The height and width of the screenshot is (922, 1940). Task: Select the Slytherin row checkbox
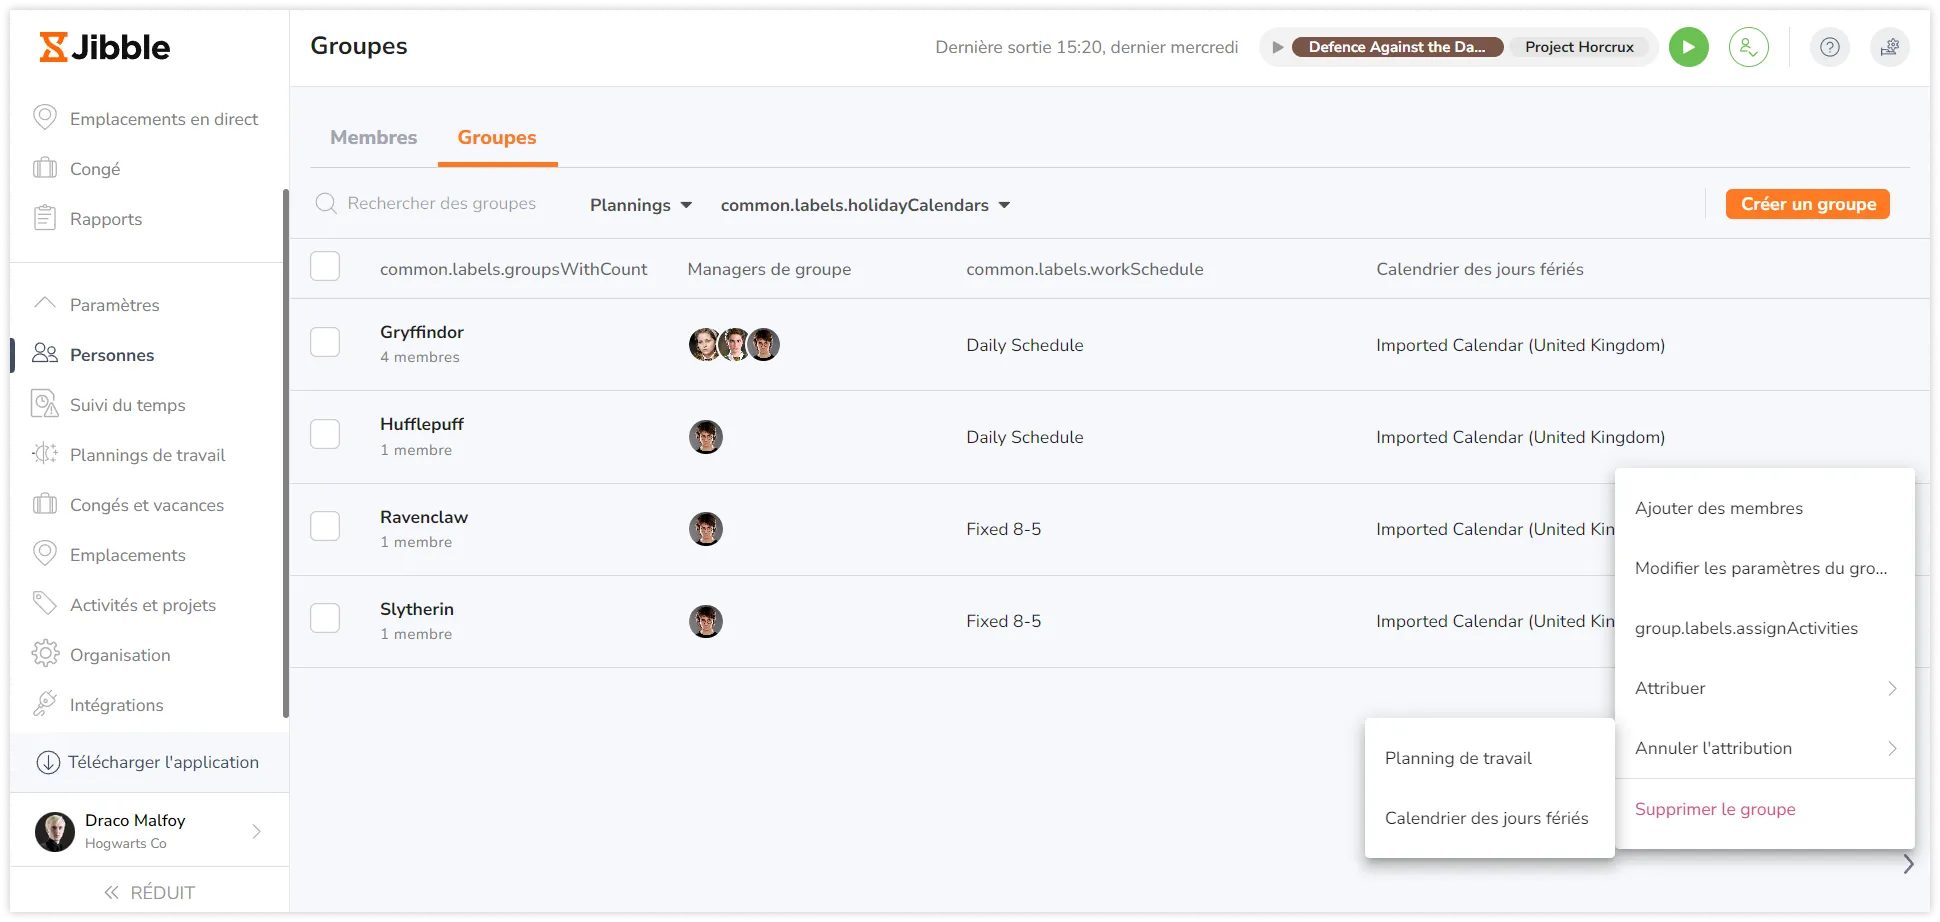click(325, 619)
